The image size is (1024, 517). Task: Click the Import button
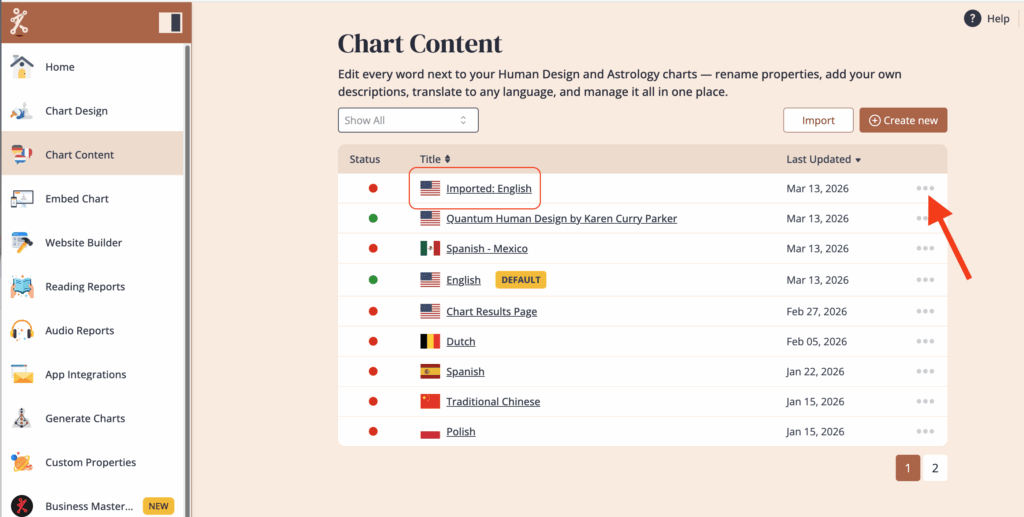coord(818,120)
